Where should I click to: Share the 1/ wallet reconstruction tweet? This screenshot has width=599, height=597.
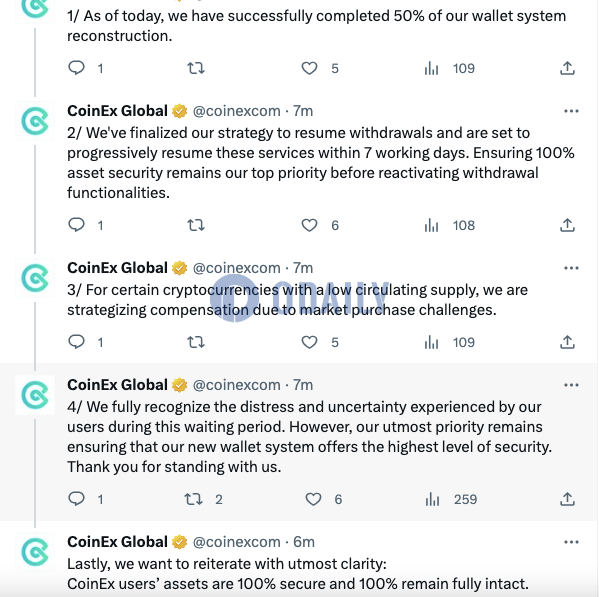pos(567,68)
